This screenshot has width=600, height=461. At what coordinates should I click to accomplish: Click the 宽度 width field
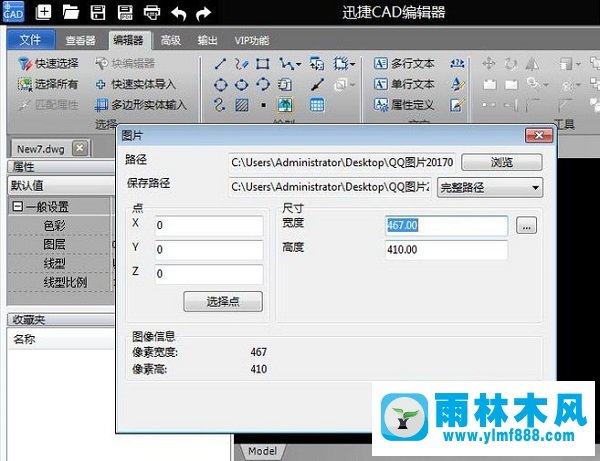click(x=446, y=225)
